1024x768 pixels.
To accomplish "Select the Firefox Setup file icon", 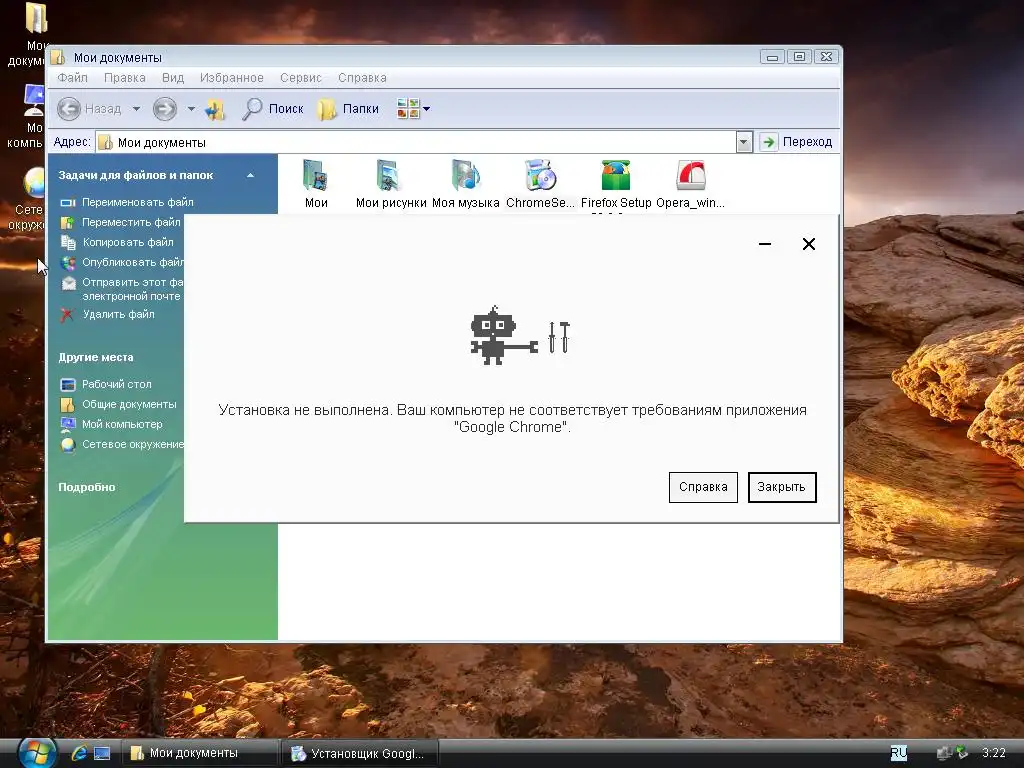I will coord(615,176).
